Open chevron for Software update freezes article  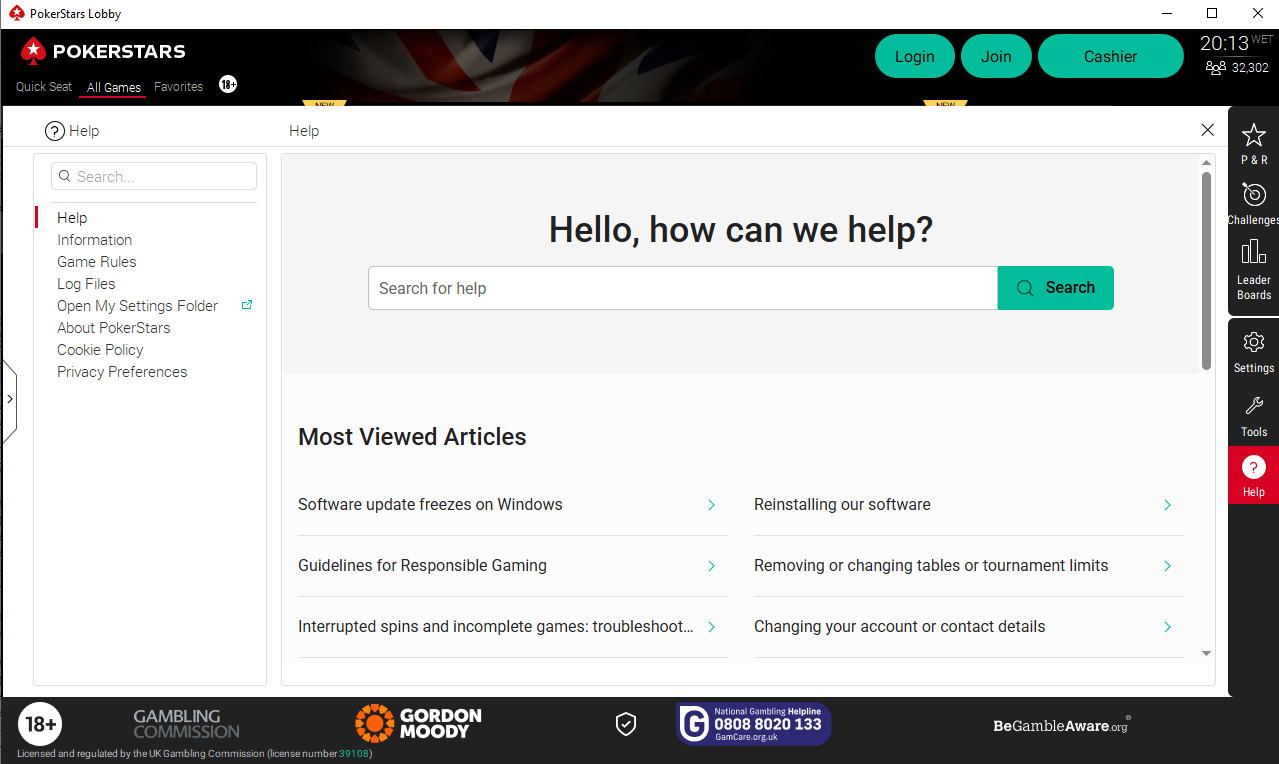pyautogui.click(x=711, y=505)
